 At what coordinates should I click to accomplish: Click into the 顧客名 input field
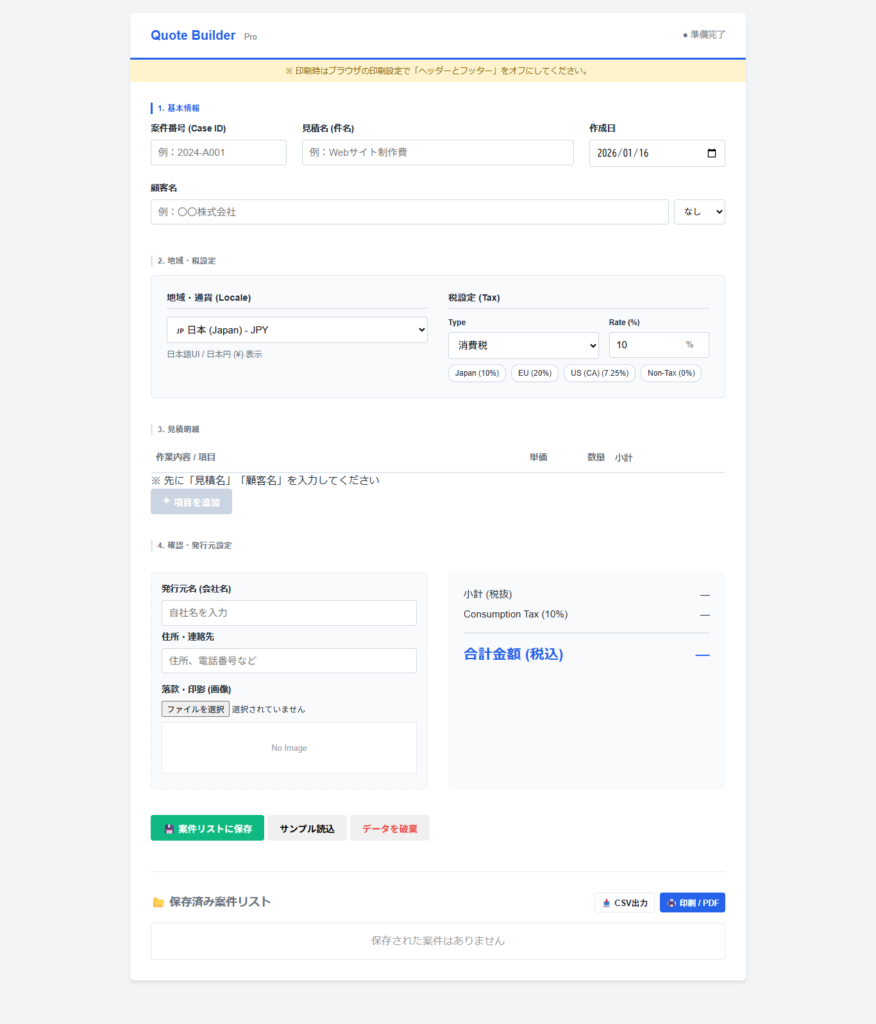pyautogui.click(x=409, y=212)
